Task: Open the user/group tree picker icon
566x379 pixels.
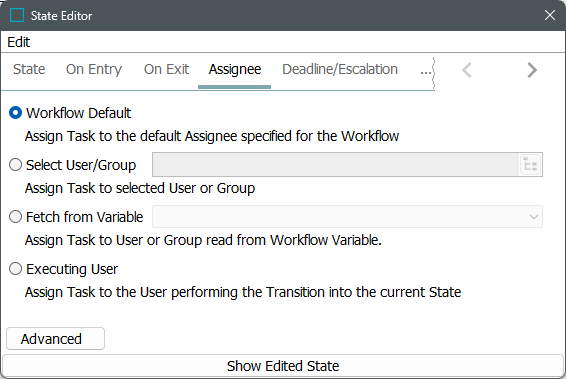Action: (530, 165)
